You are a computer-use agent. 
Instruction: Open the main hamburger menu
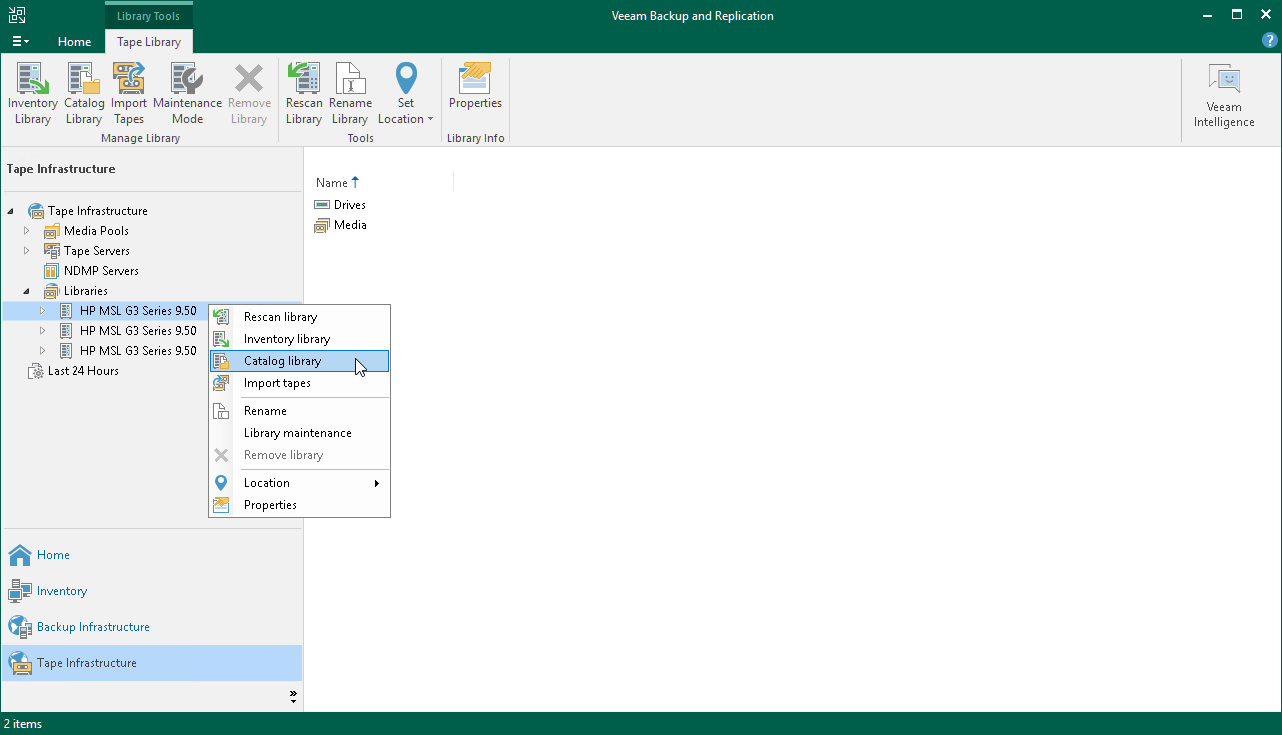tap(20, 41)
